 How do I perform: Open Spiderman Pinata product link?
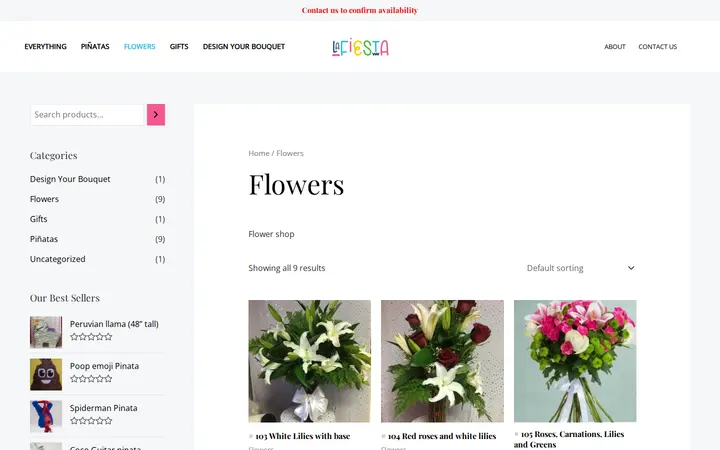103,408
